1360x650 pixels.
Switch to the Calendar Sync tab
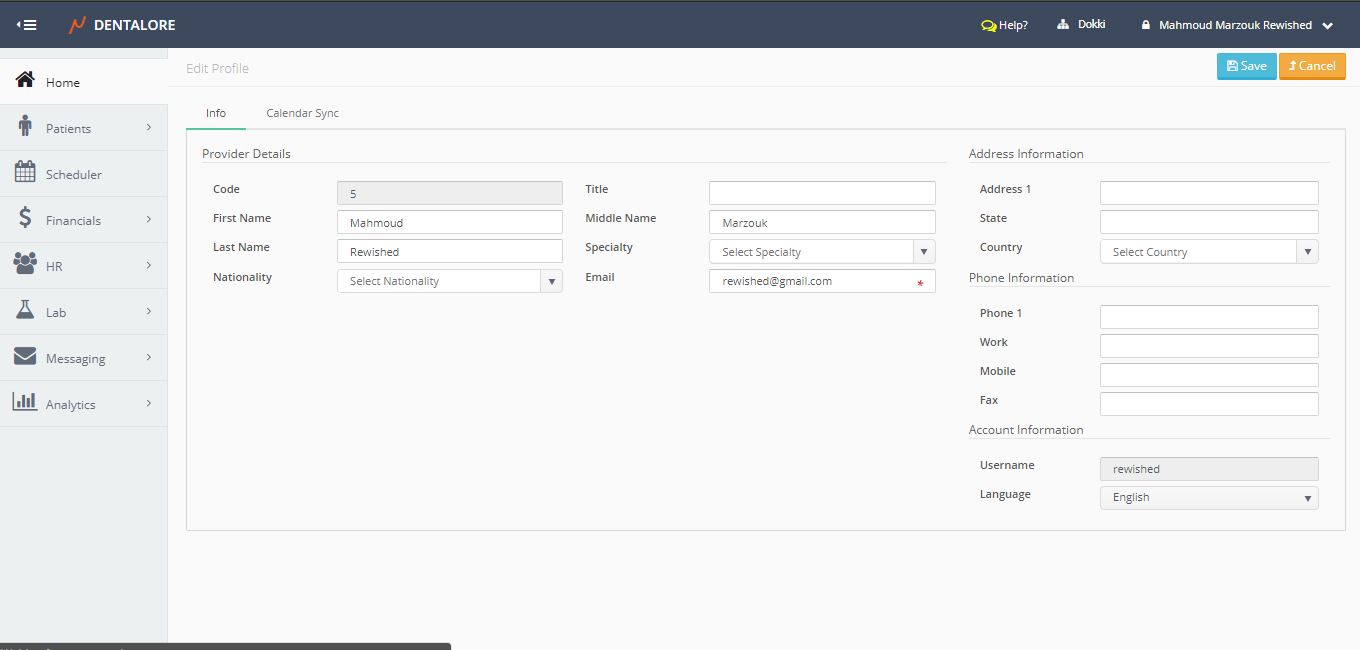click(x=302, y=113)
